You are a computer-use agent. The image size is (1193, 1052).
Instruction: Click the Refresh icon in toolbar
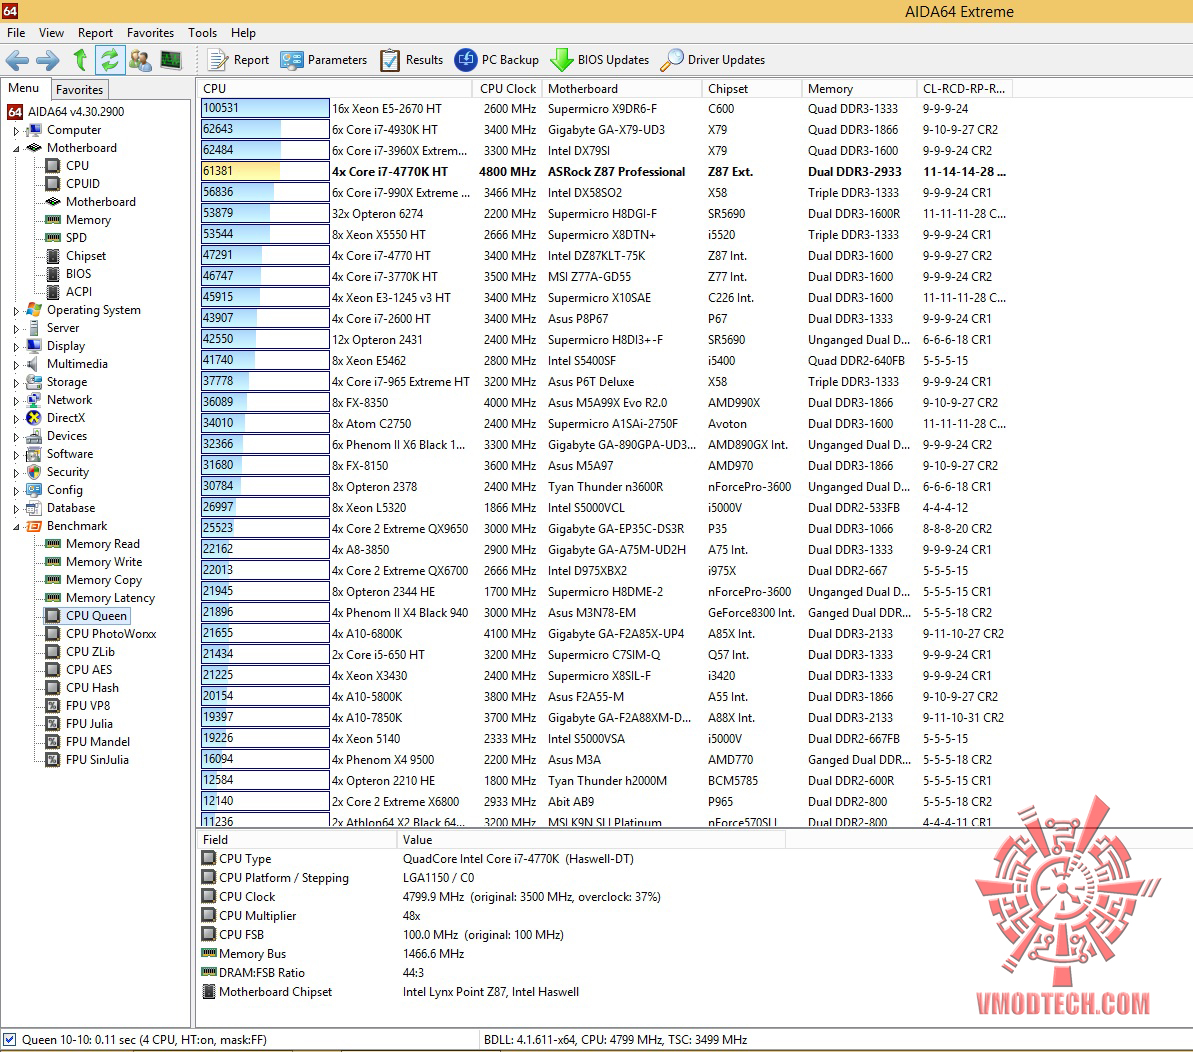(x=110, y=59)
